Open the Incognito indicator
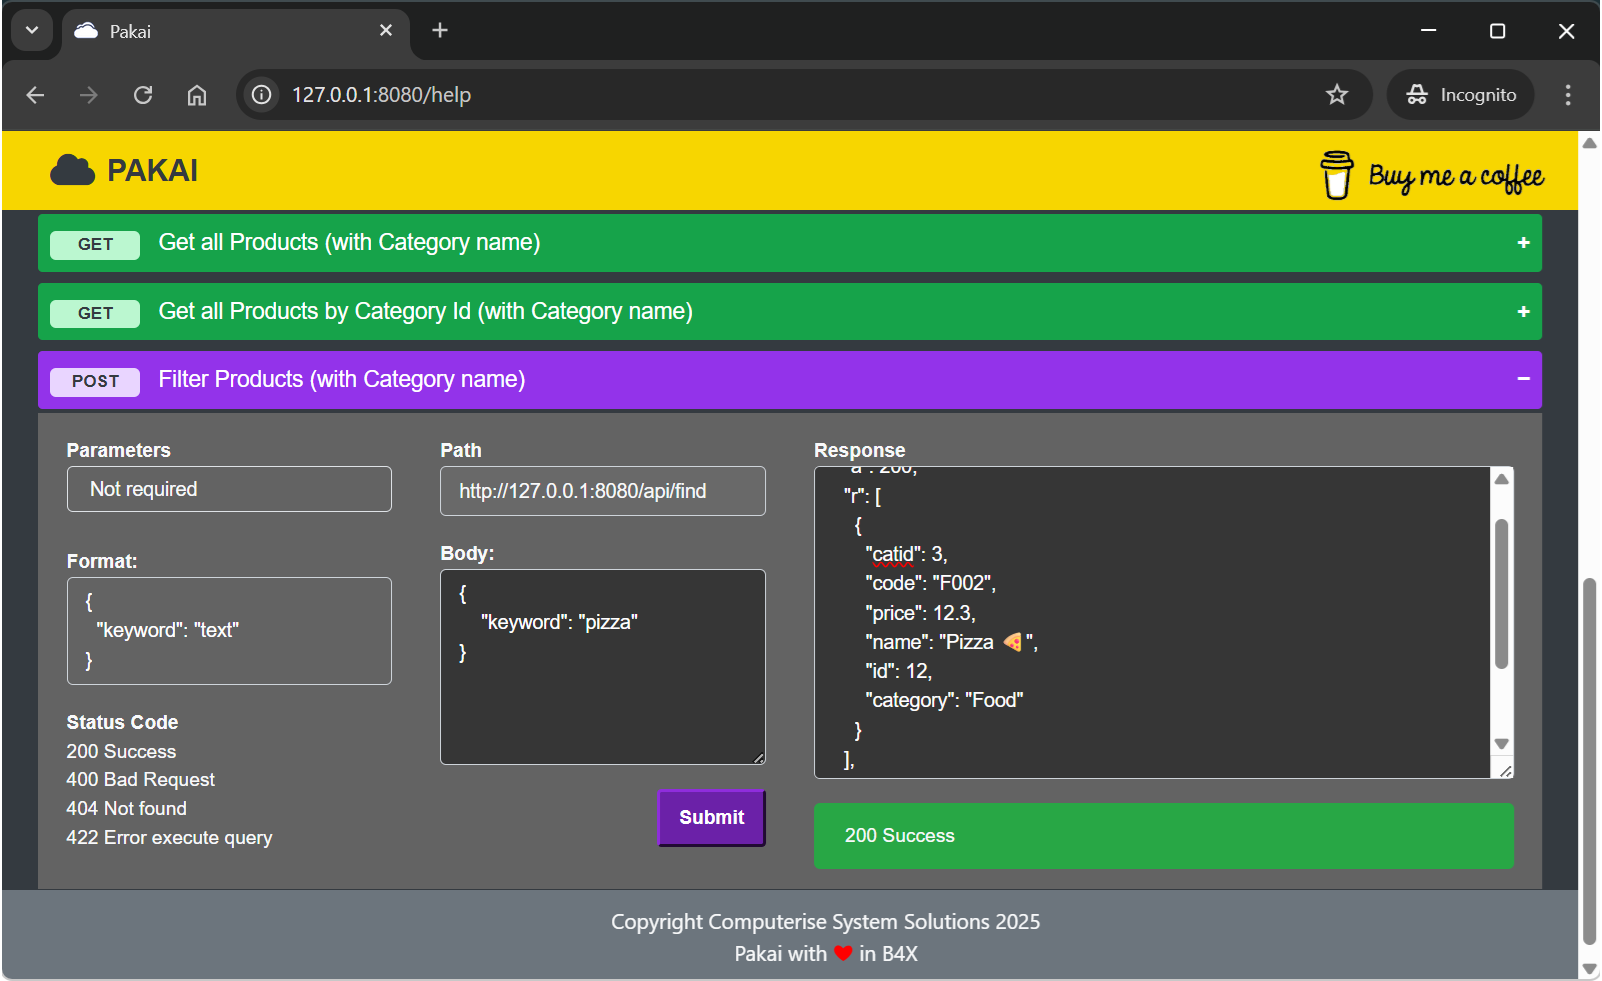Image resolution: width=1602 pixels, height=981 pixels. point(1461,95)
